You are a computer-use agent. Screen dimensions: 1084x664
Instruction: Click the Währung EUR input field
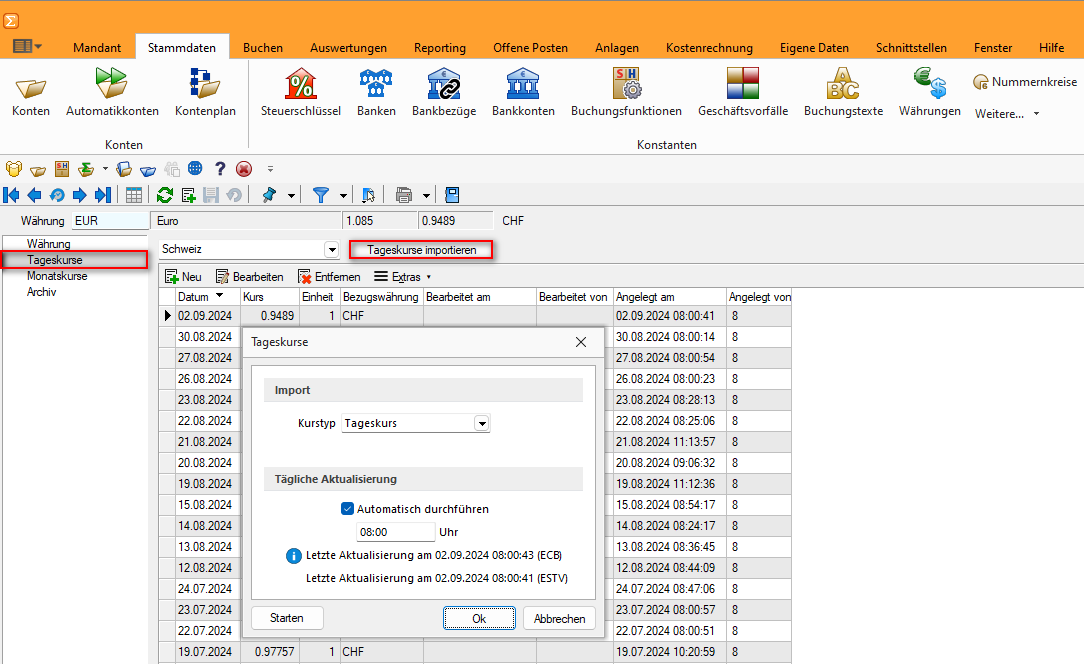(x=111, y=221)
